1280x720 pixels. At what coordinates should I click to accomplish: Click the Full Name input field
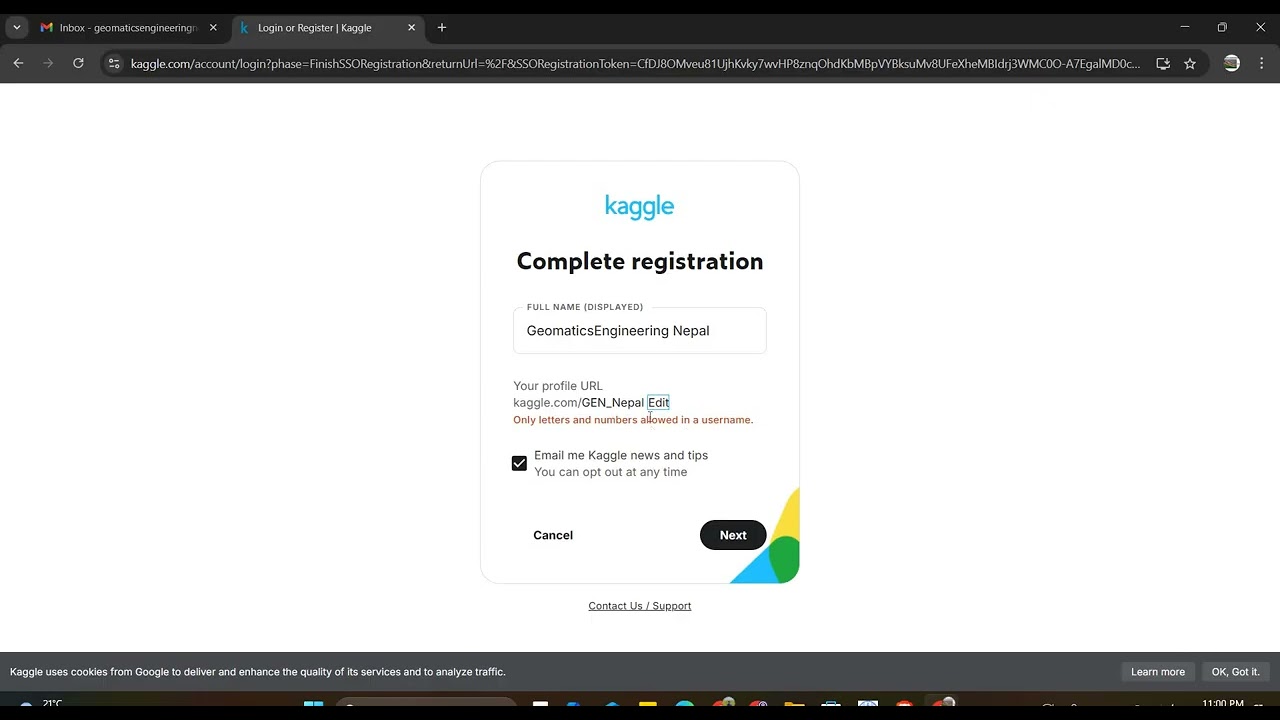640,331
